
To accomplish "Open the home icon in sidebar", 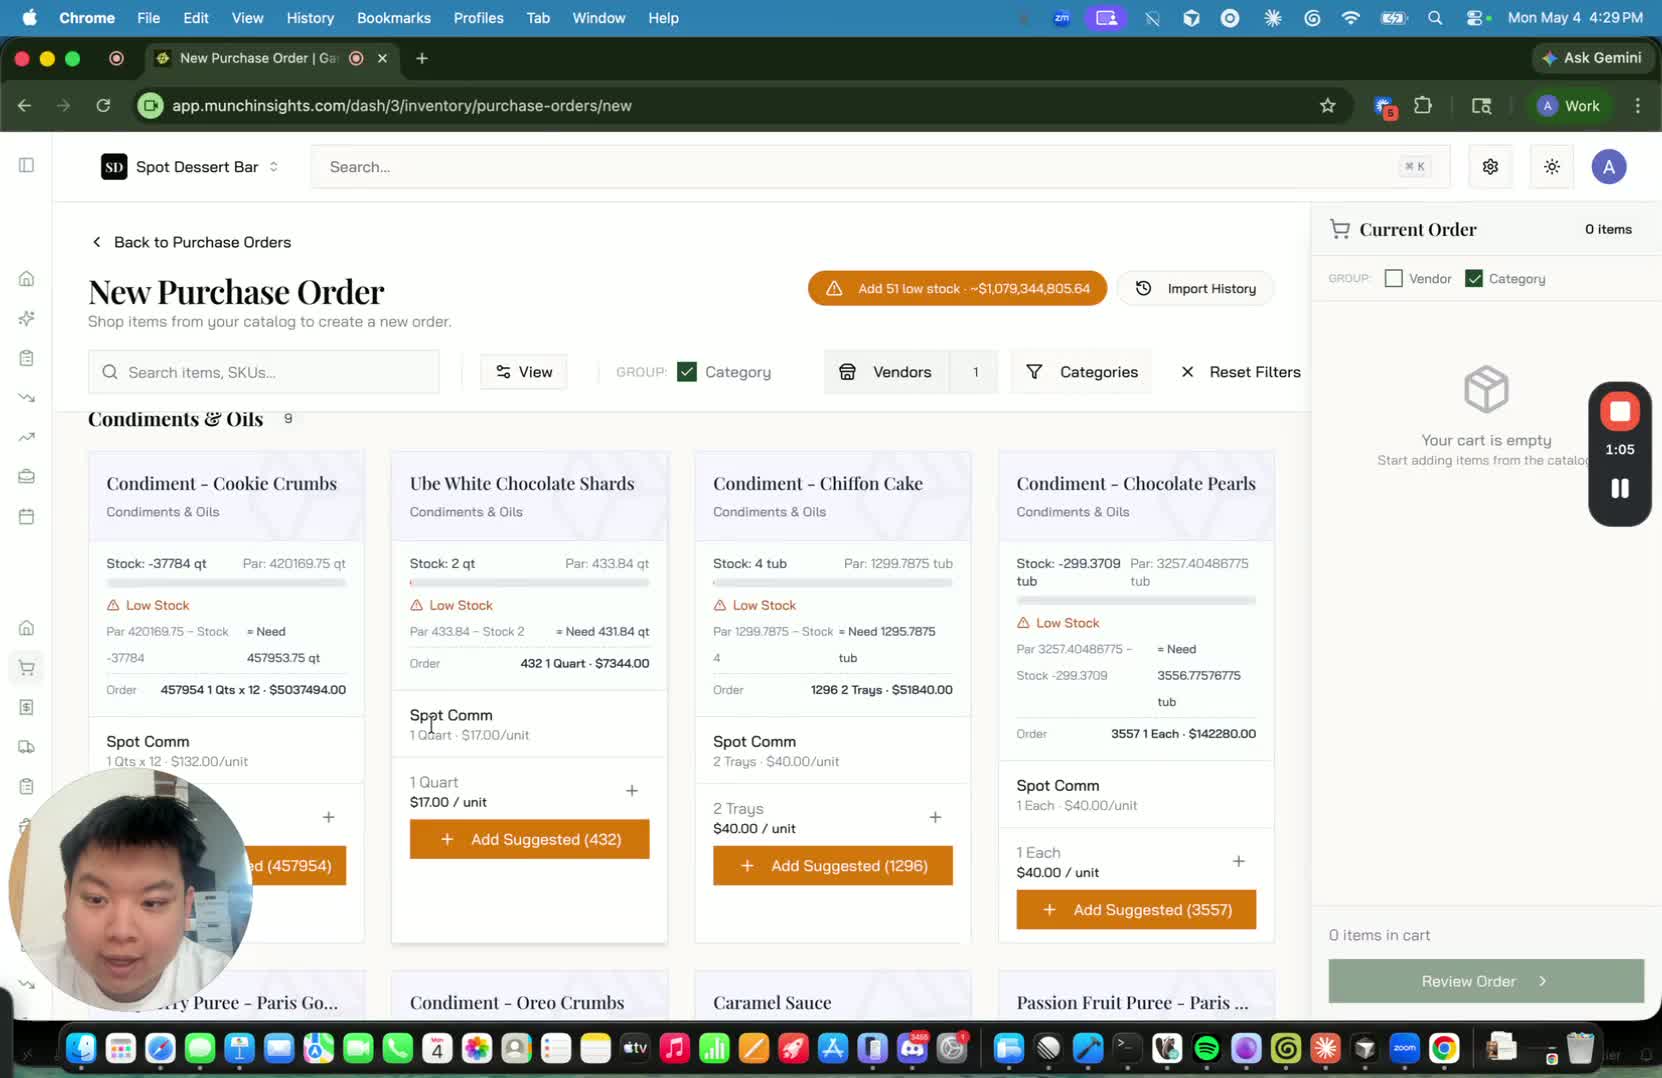I will tap(27, 278).
